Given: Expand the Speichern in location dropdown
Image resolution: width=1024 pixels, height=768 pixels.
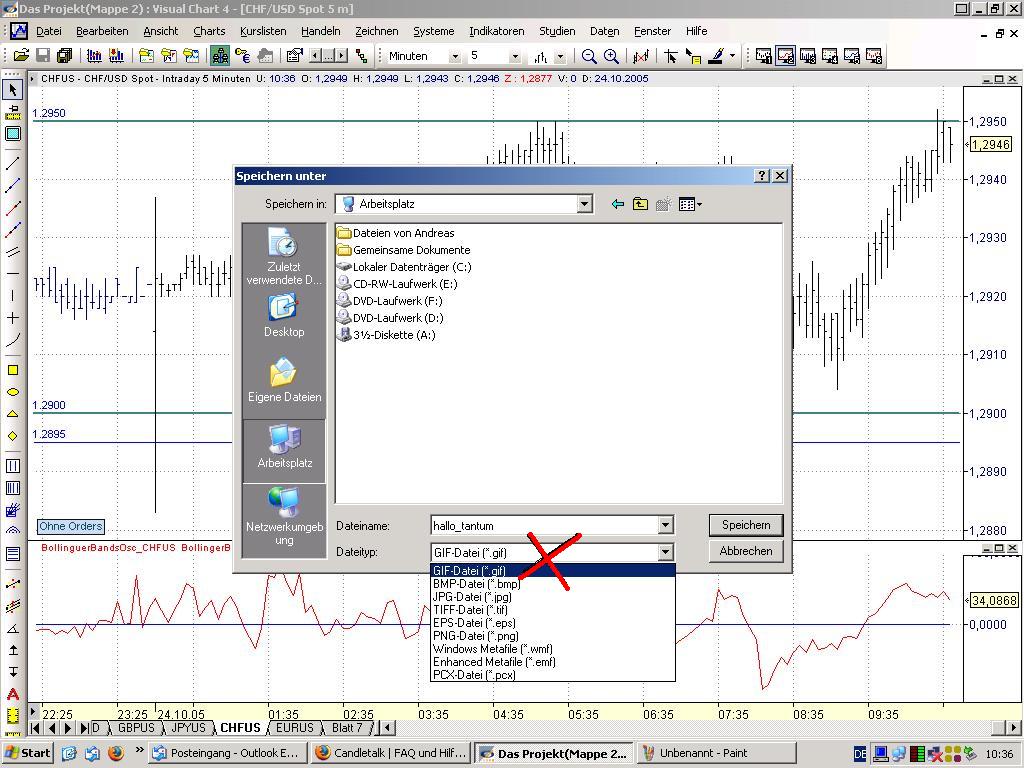Looking at the screenshot, I should coord(584,204).
